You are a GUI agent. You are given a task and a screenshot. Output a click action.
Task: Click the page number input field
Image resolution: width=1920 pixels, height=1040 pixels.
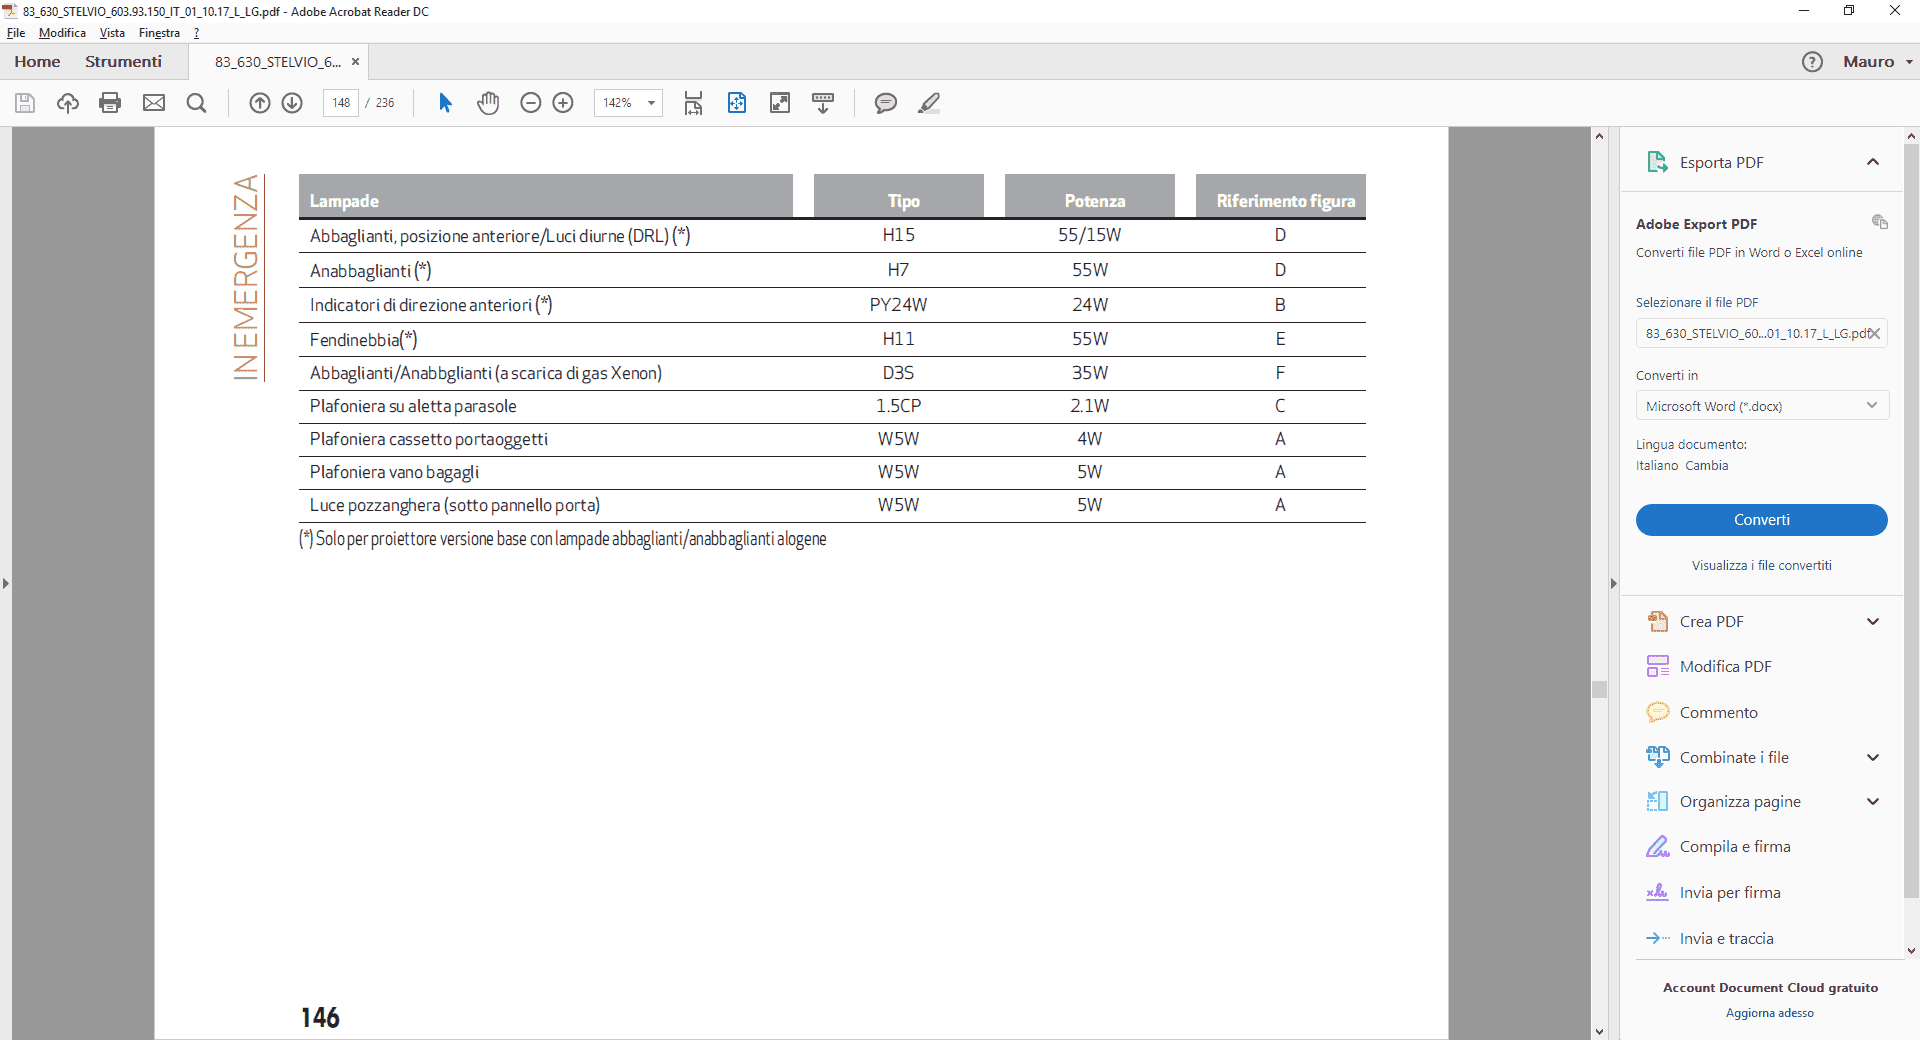341,103
